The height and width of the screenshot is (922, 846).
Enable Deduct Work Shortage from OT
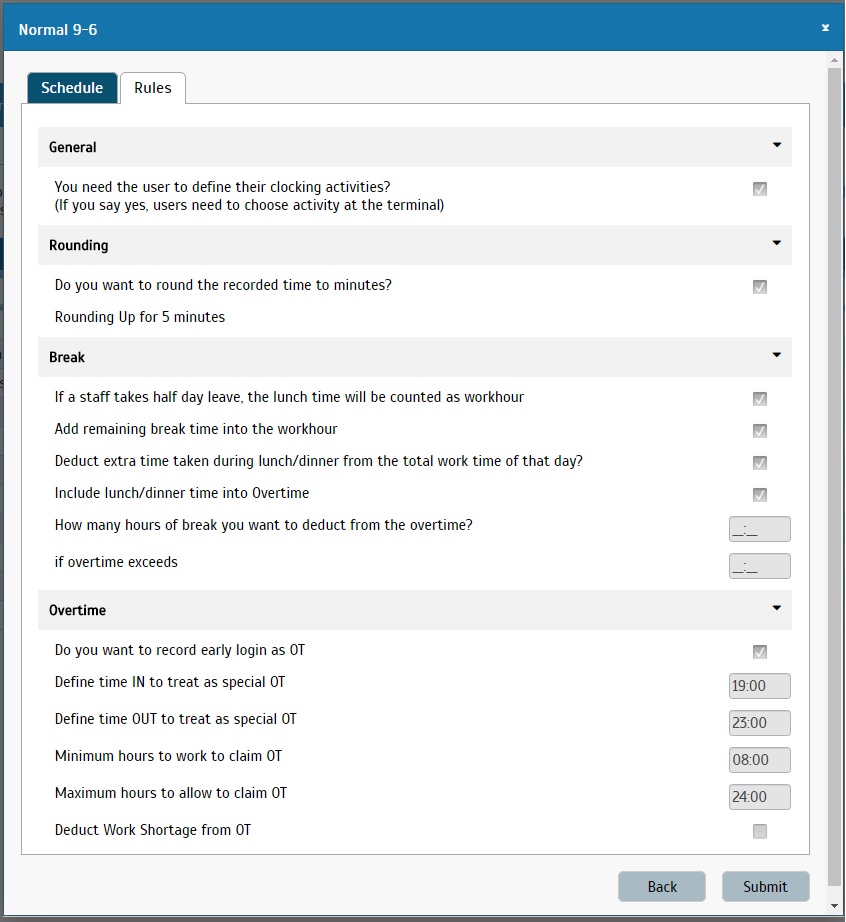pos(760,831)
